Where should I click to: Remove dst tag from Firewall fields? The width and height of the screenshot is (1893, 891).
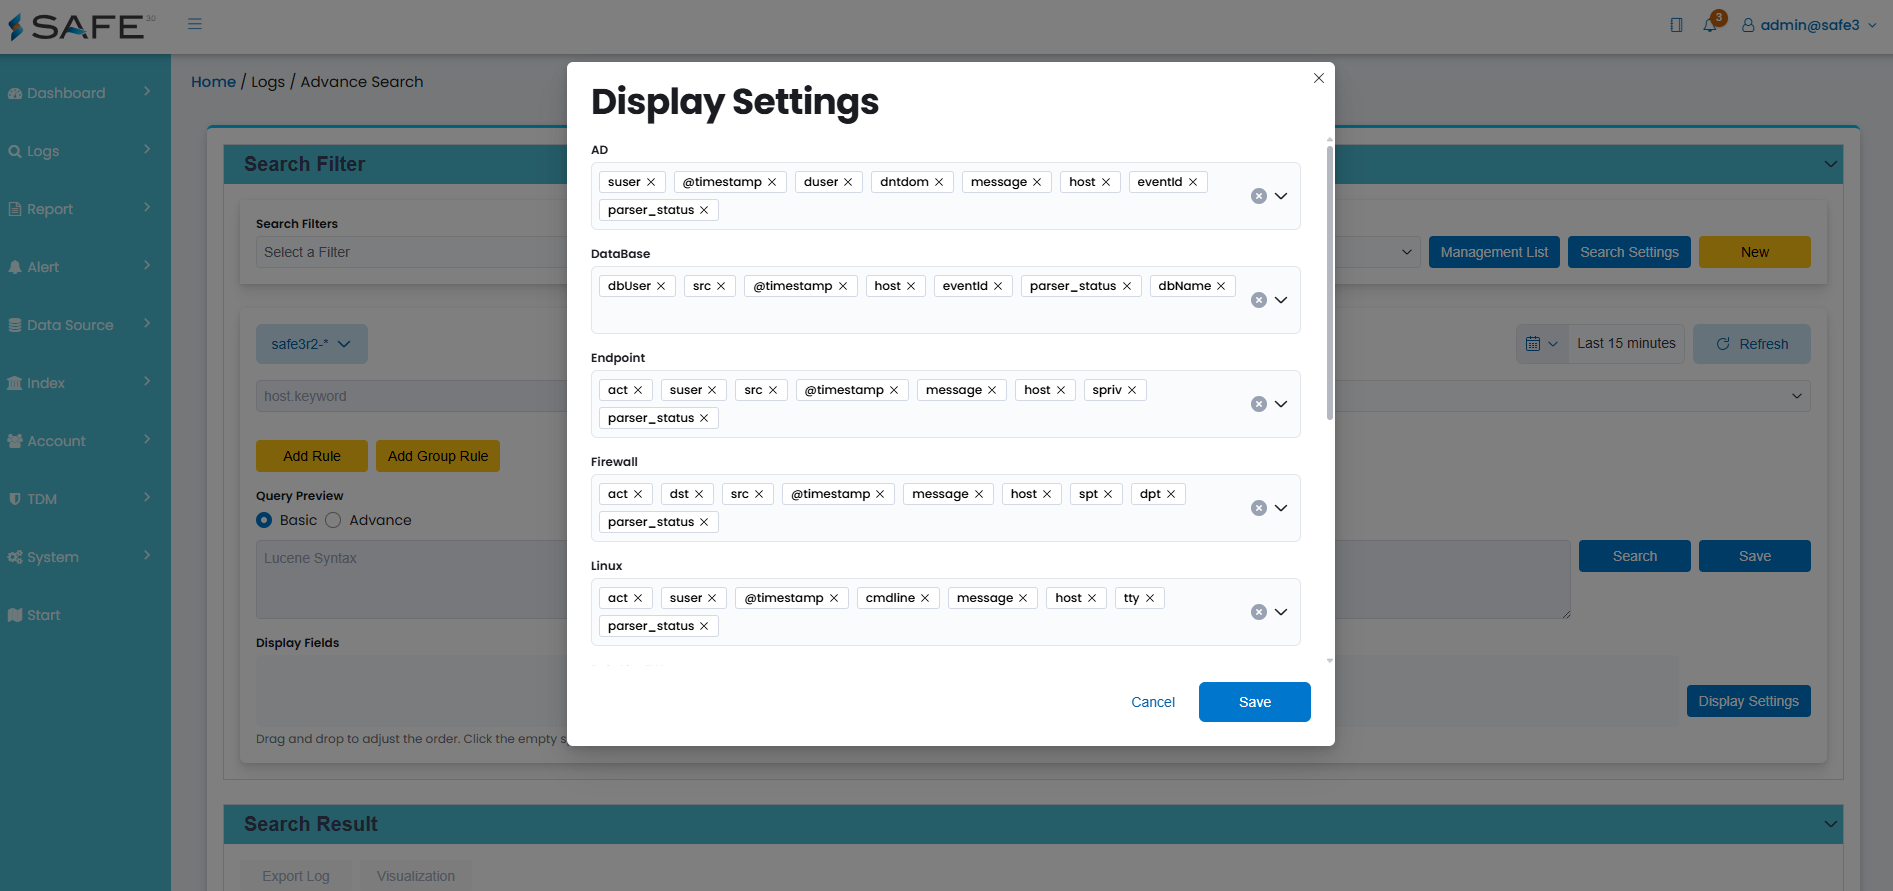(x=699, y=494)
